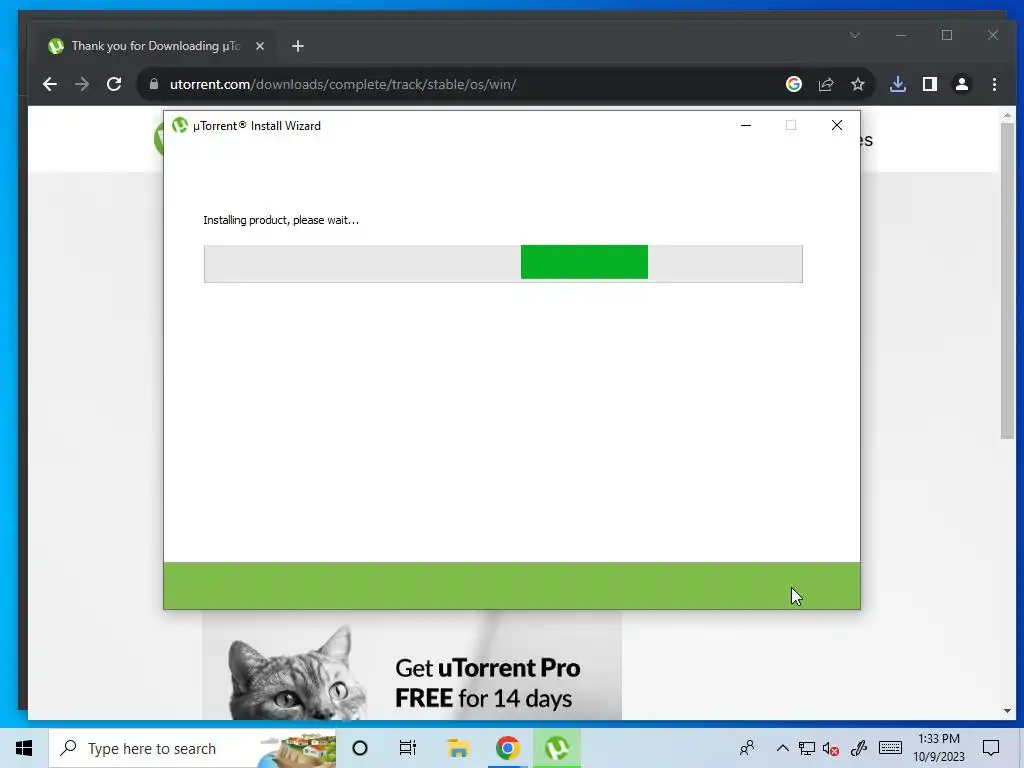Click the uTorrent Install Wizard title icon
This screenshot has width=1024, height=768.
click(x=180, y=125)
